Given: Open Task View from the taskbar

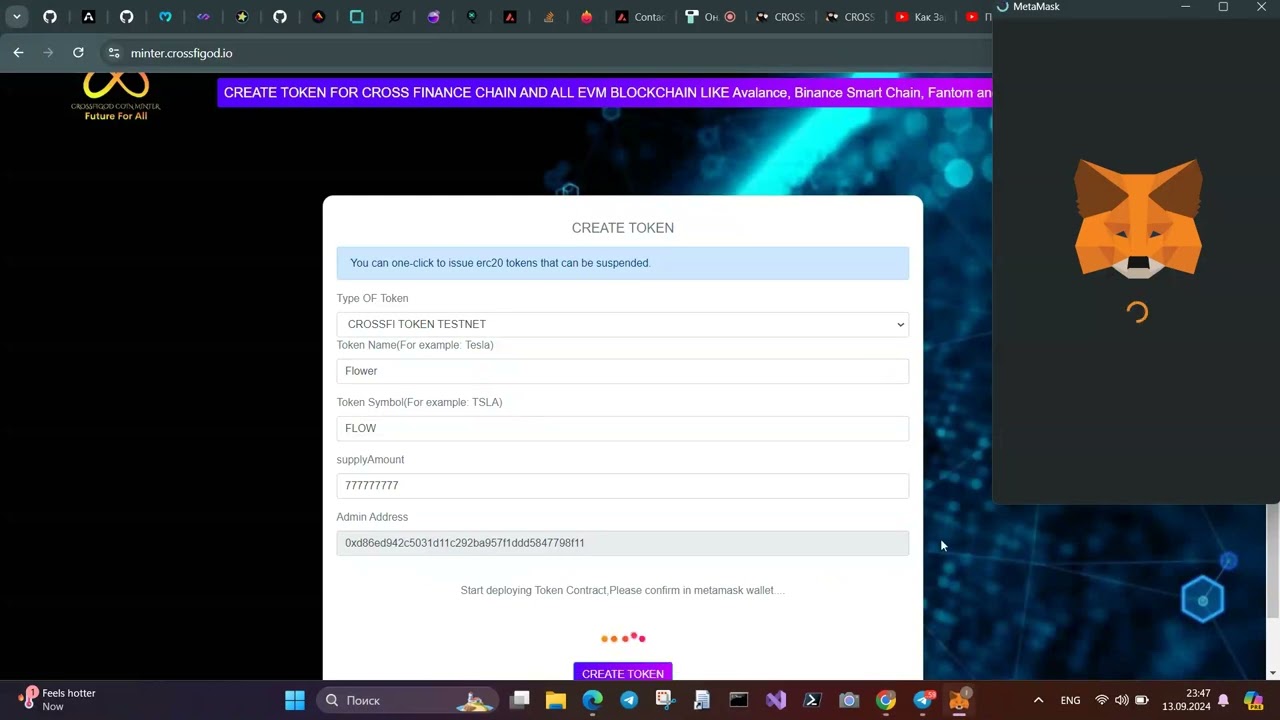Looking at the screenshot, I should [x=519, y=700].
